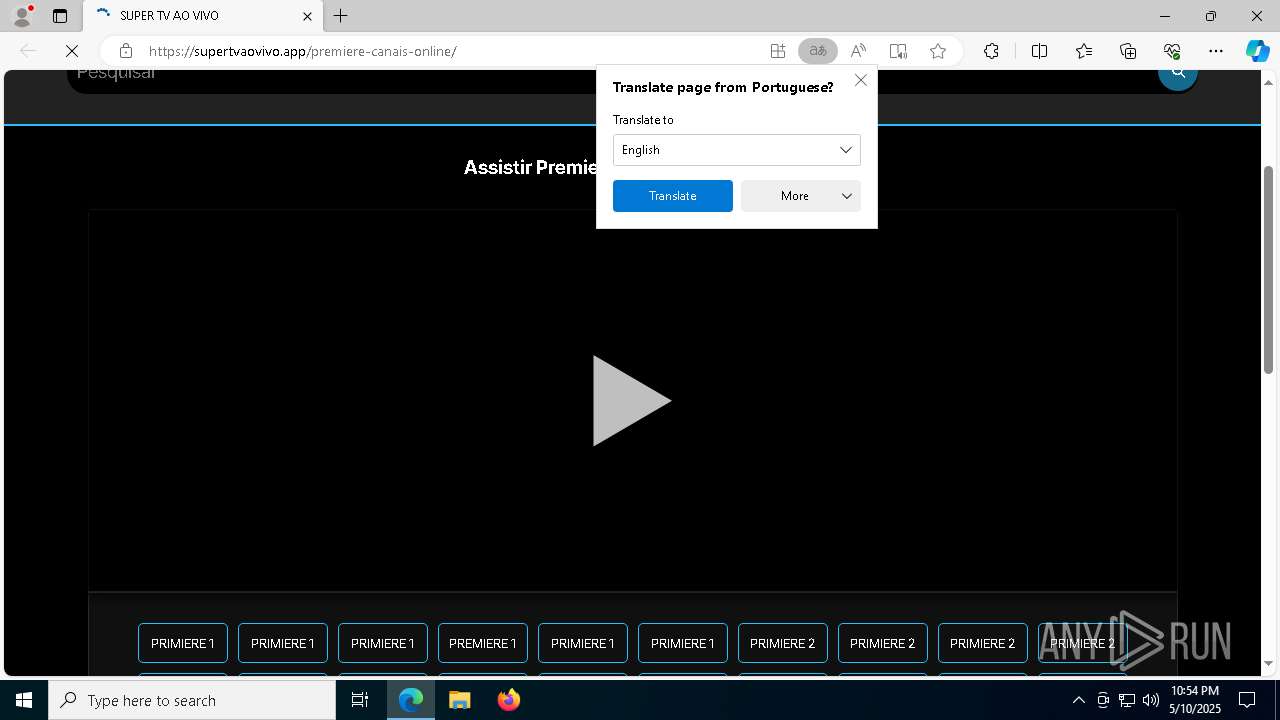Open the Edge profile icon
This screenshot has width=1280, height=720.
[21, 15]
